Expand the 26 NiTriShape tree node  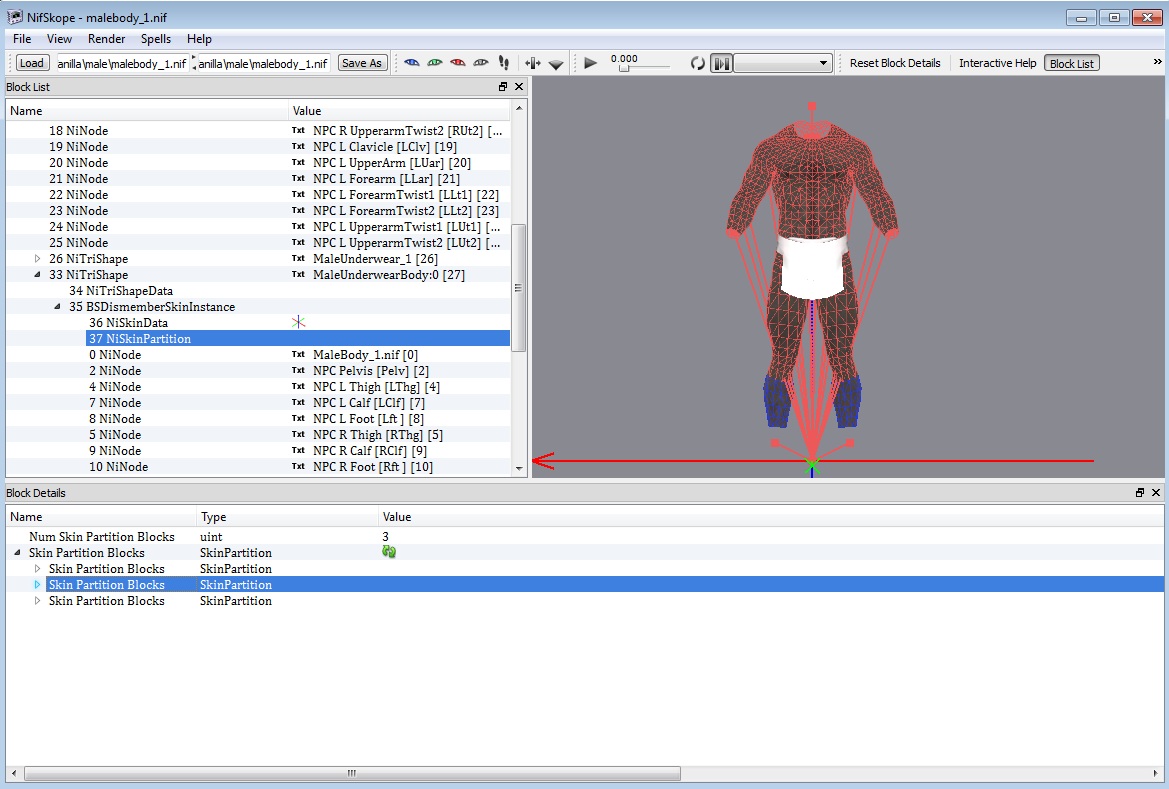(38, 259)
